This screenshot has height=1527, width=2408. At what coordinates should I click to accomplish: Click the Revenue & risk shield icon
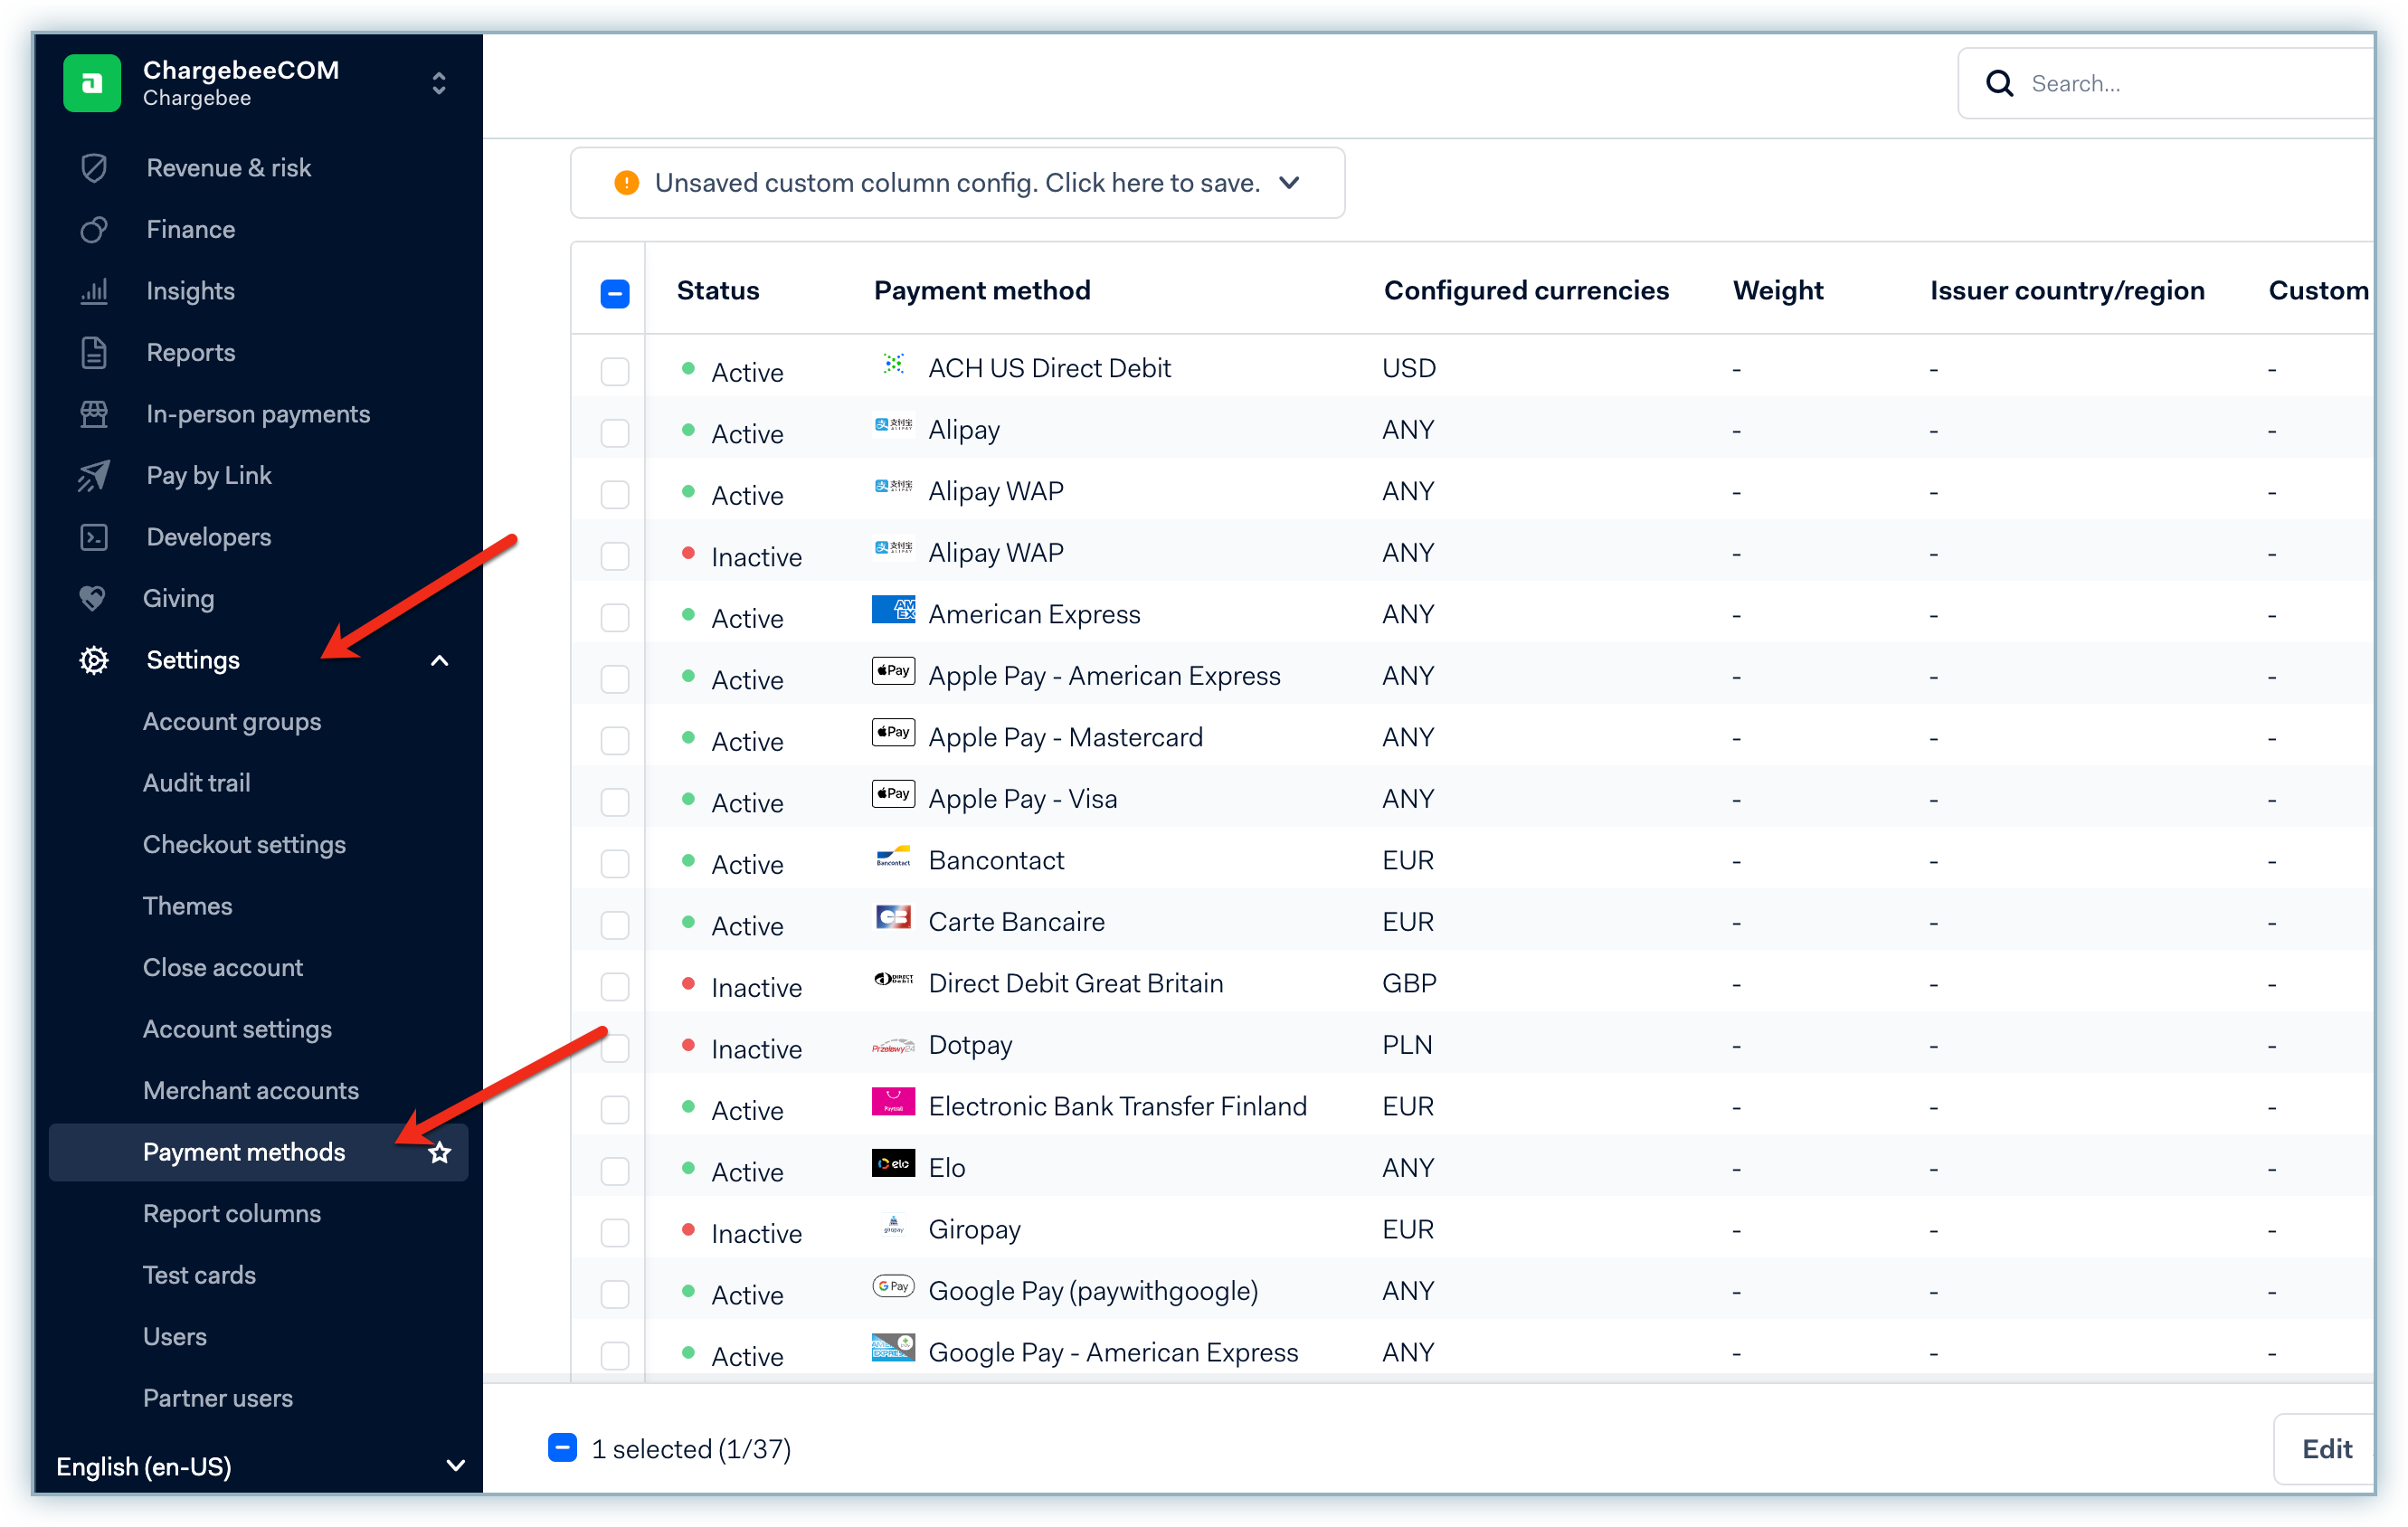[x=94, y=168]
